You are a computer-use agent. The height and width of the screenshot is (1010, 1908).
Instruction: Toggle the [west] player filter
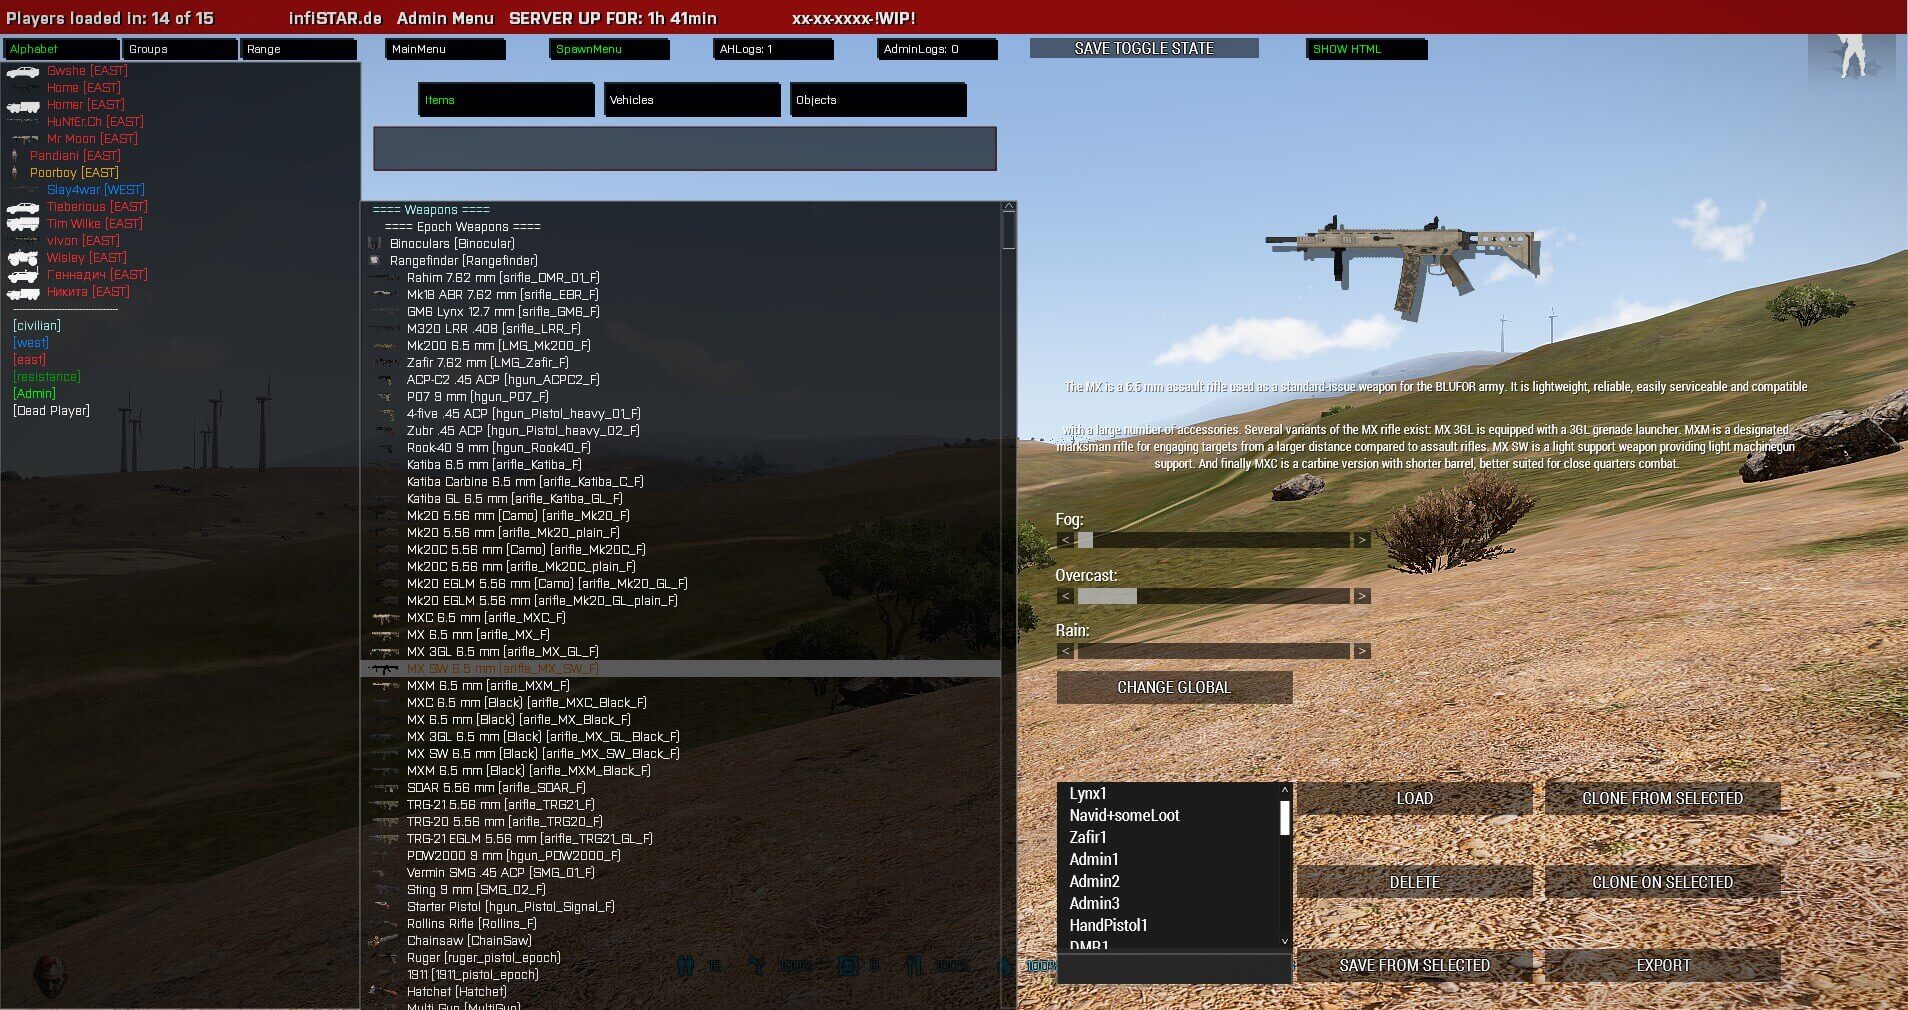[x=31, y=343]
